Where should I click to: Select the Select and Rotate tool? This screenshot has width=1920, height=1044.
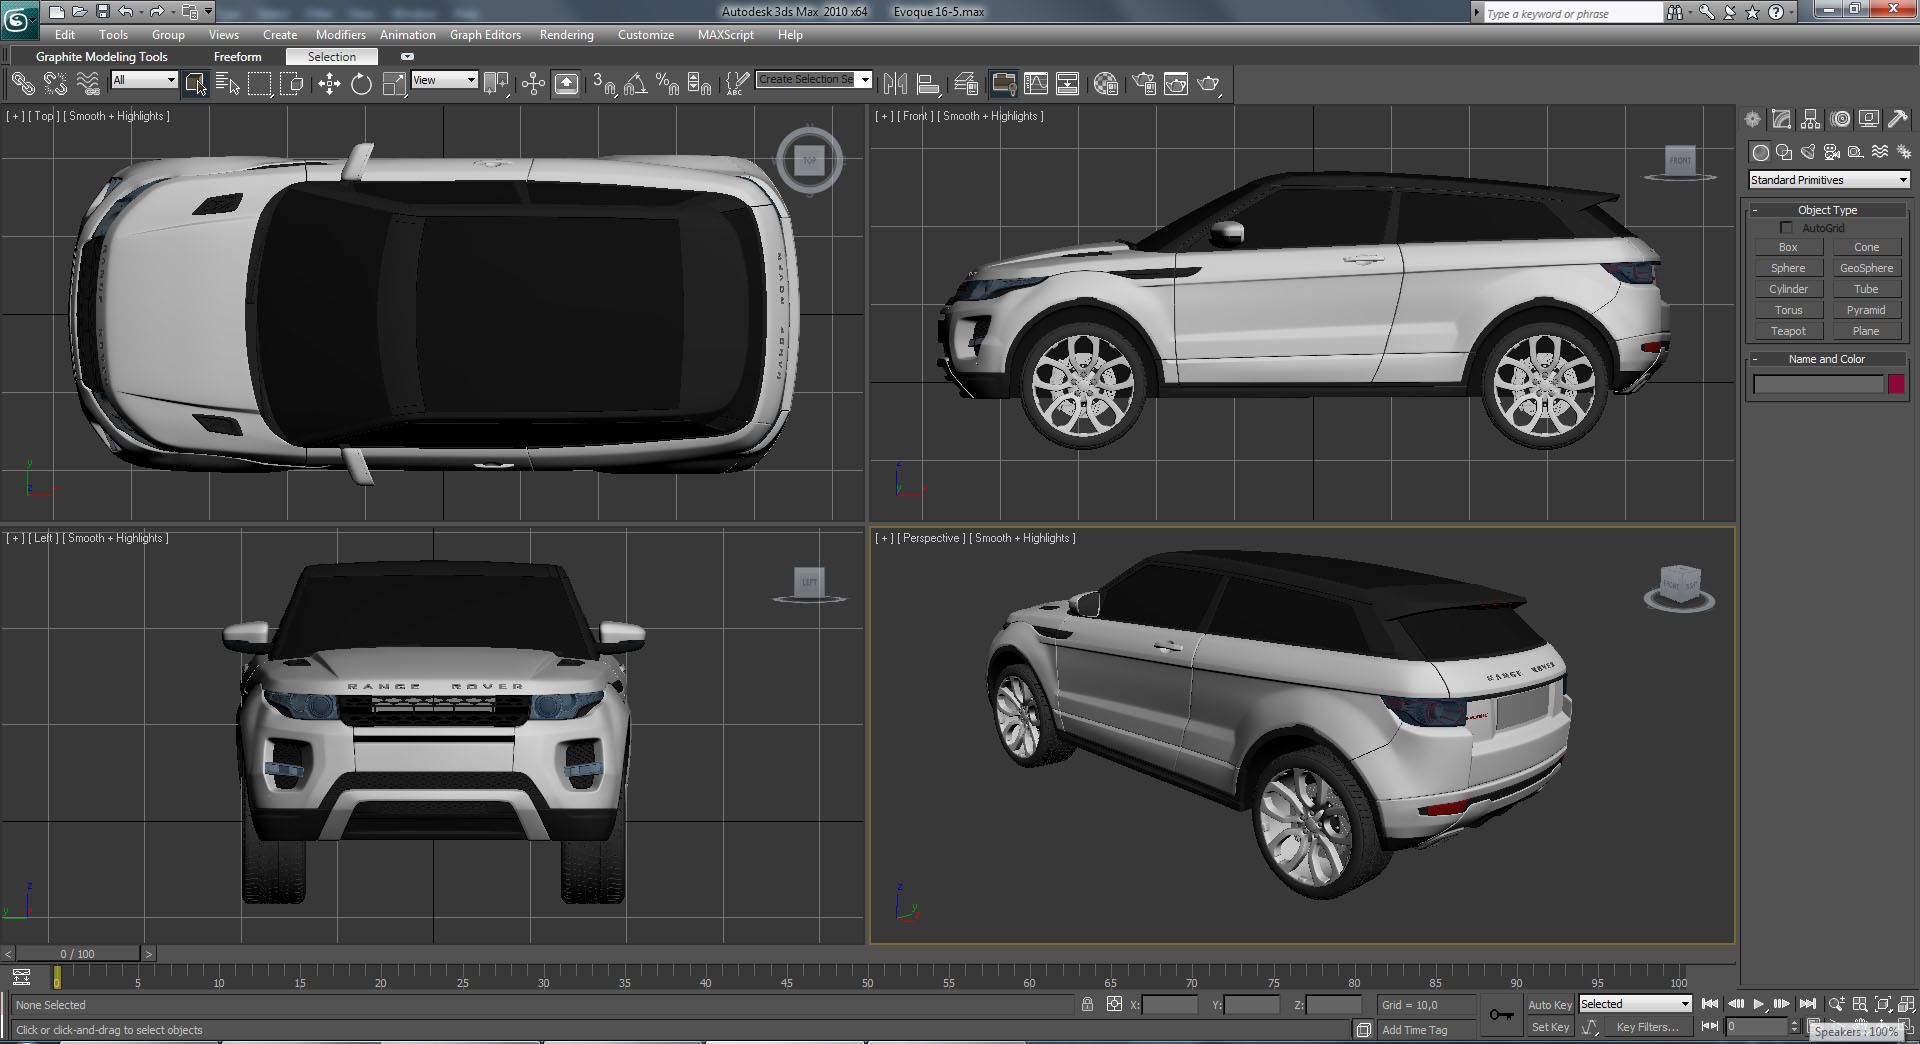coord(361,84)
